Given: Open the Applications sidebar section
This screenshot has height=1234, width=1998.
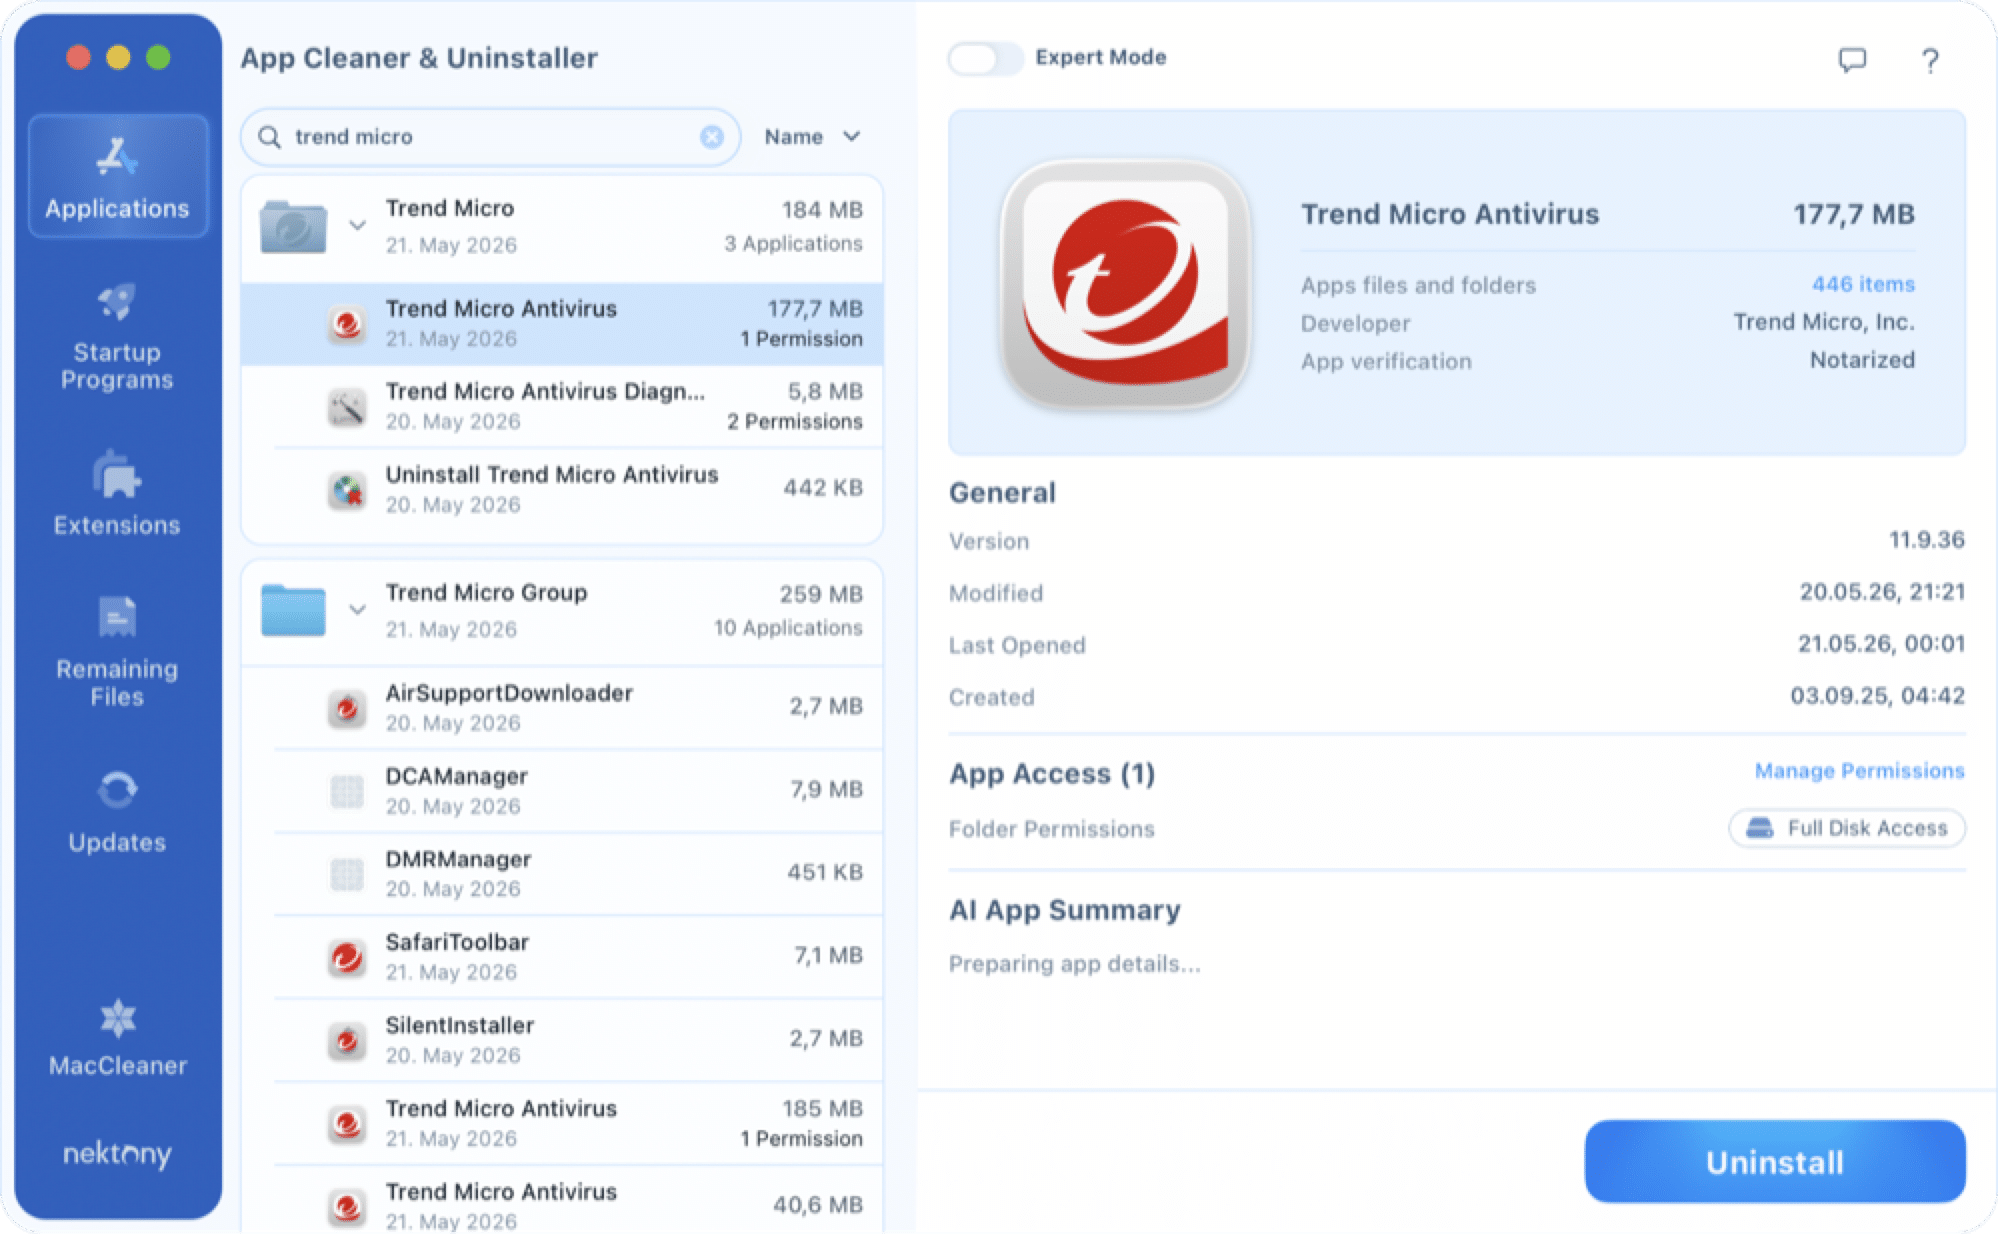Looking at the screenshot, I should pyautogui.click(x=118, y=176).
